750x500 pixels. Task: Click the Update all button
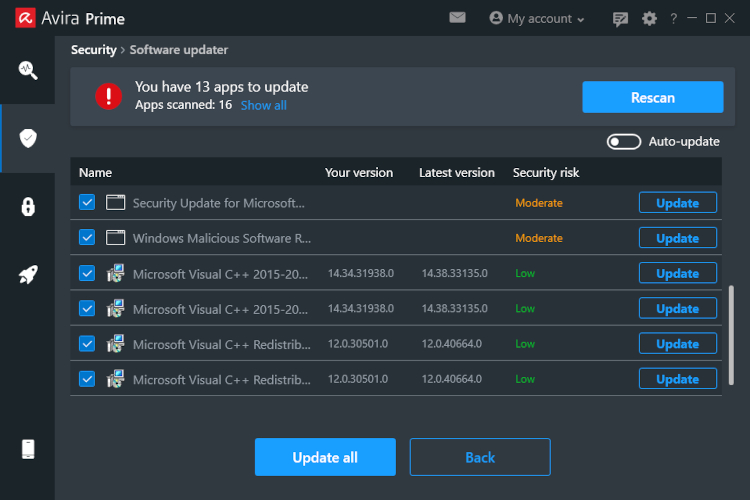325,457
